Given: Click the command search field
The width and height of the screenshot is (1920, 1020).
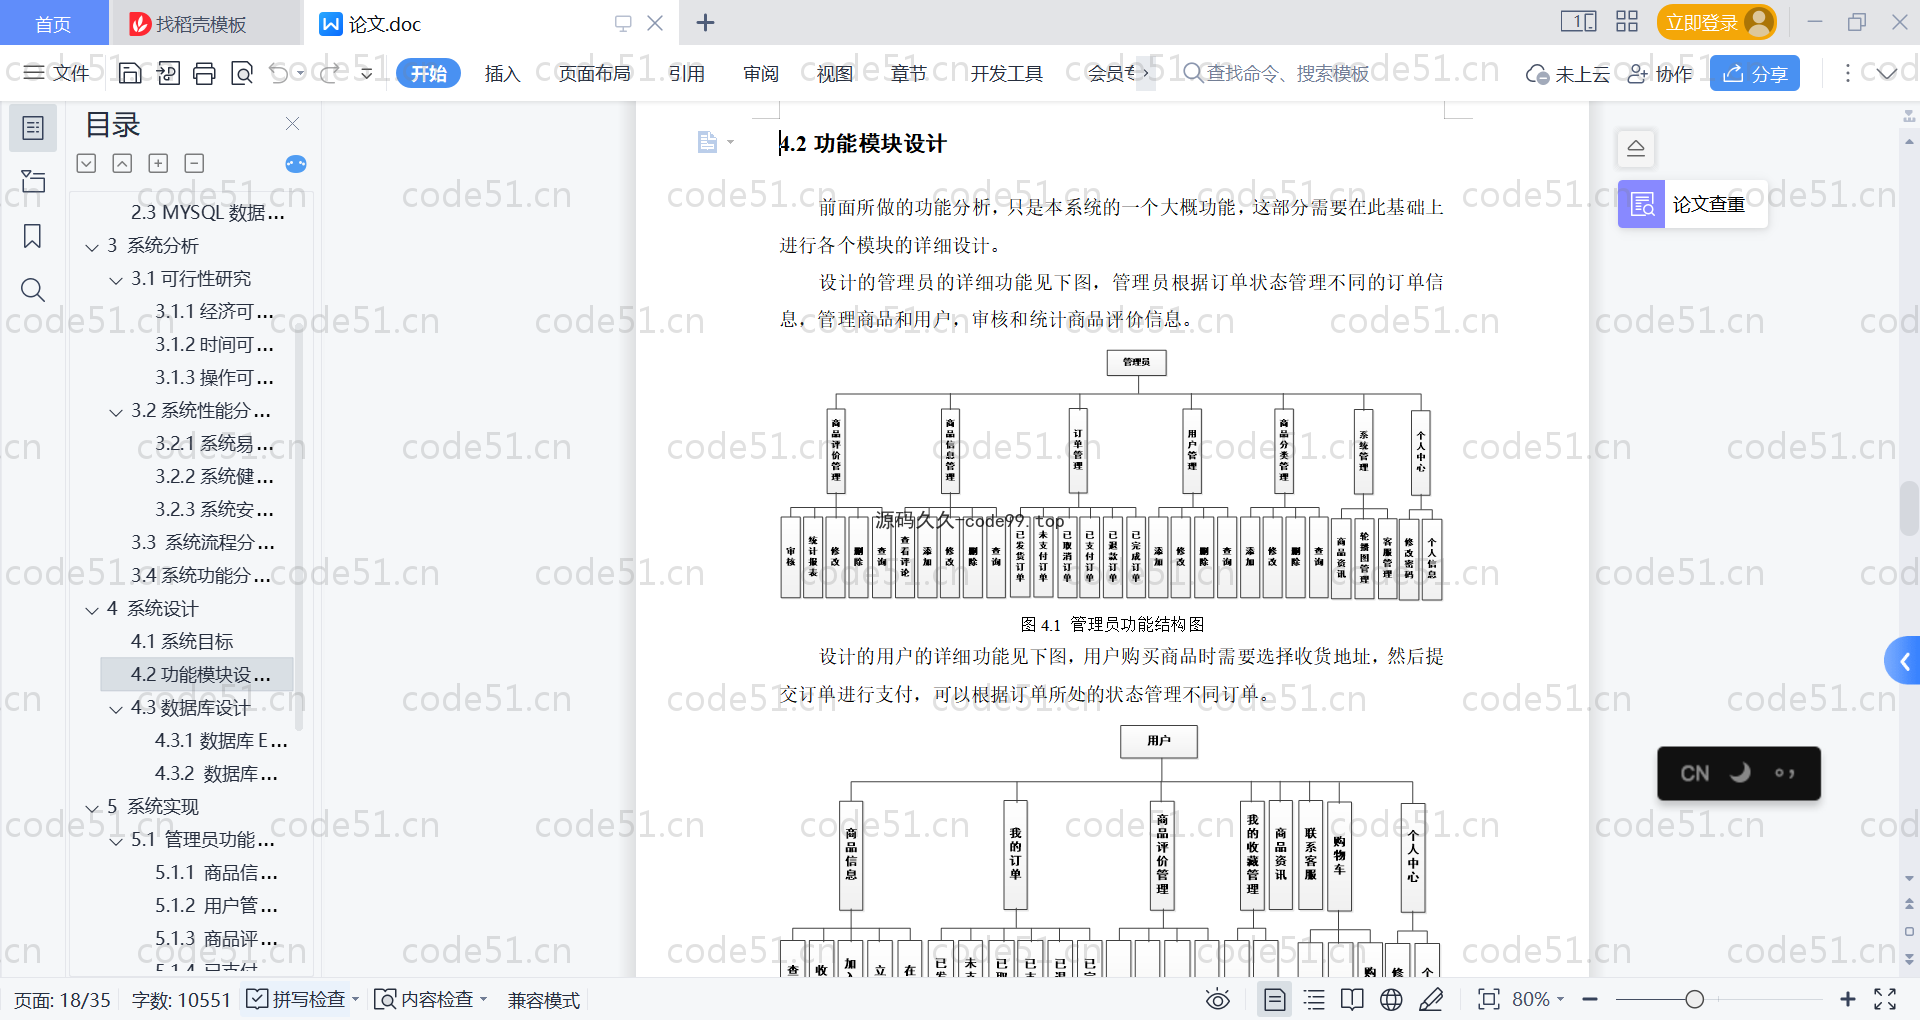Looking at the screenshot, I should [x=1277, y=73].
